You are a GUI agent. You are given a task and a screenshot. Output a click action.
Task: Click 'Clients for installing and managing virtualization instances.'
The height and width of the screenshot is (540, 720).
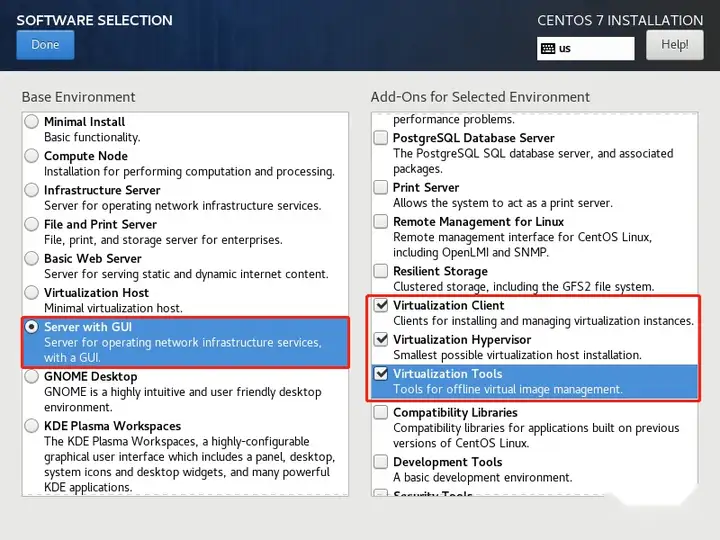point(543,321)
